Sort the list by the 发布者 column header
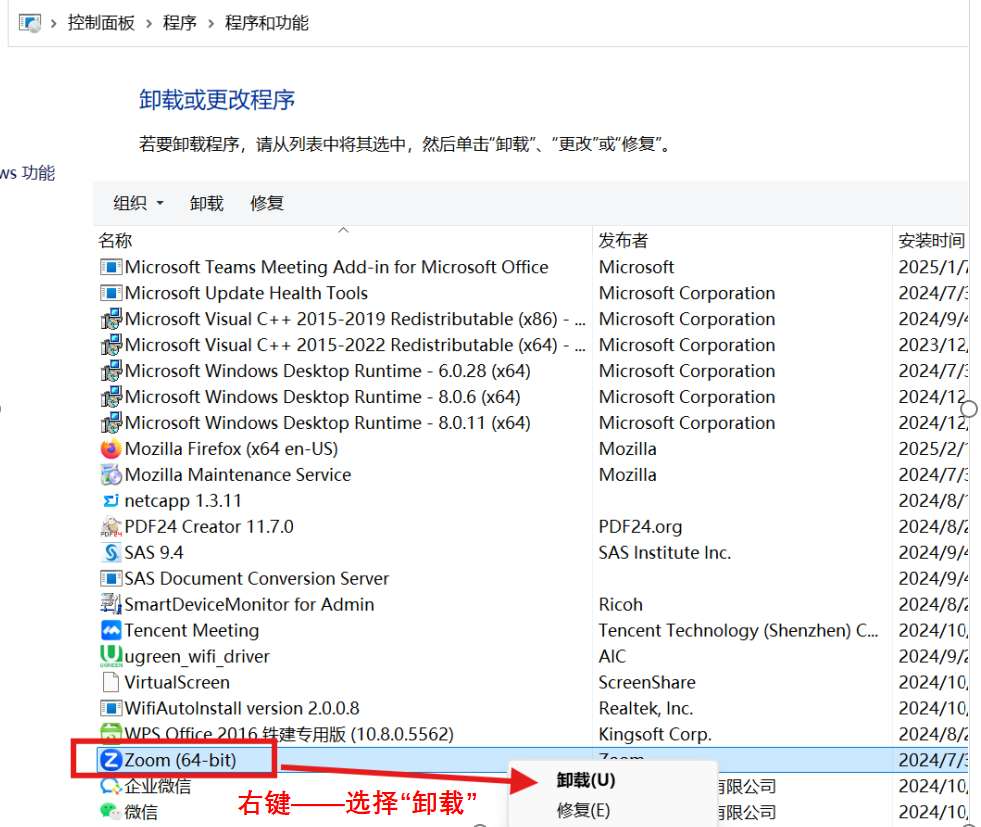Viewport: 981px width, 827px height. pos(623,240)
